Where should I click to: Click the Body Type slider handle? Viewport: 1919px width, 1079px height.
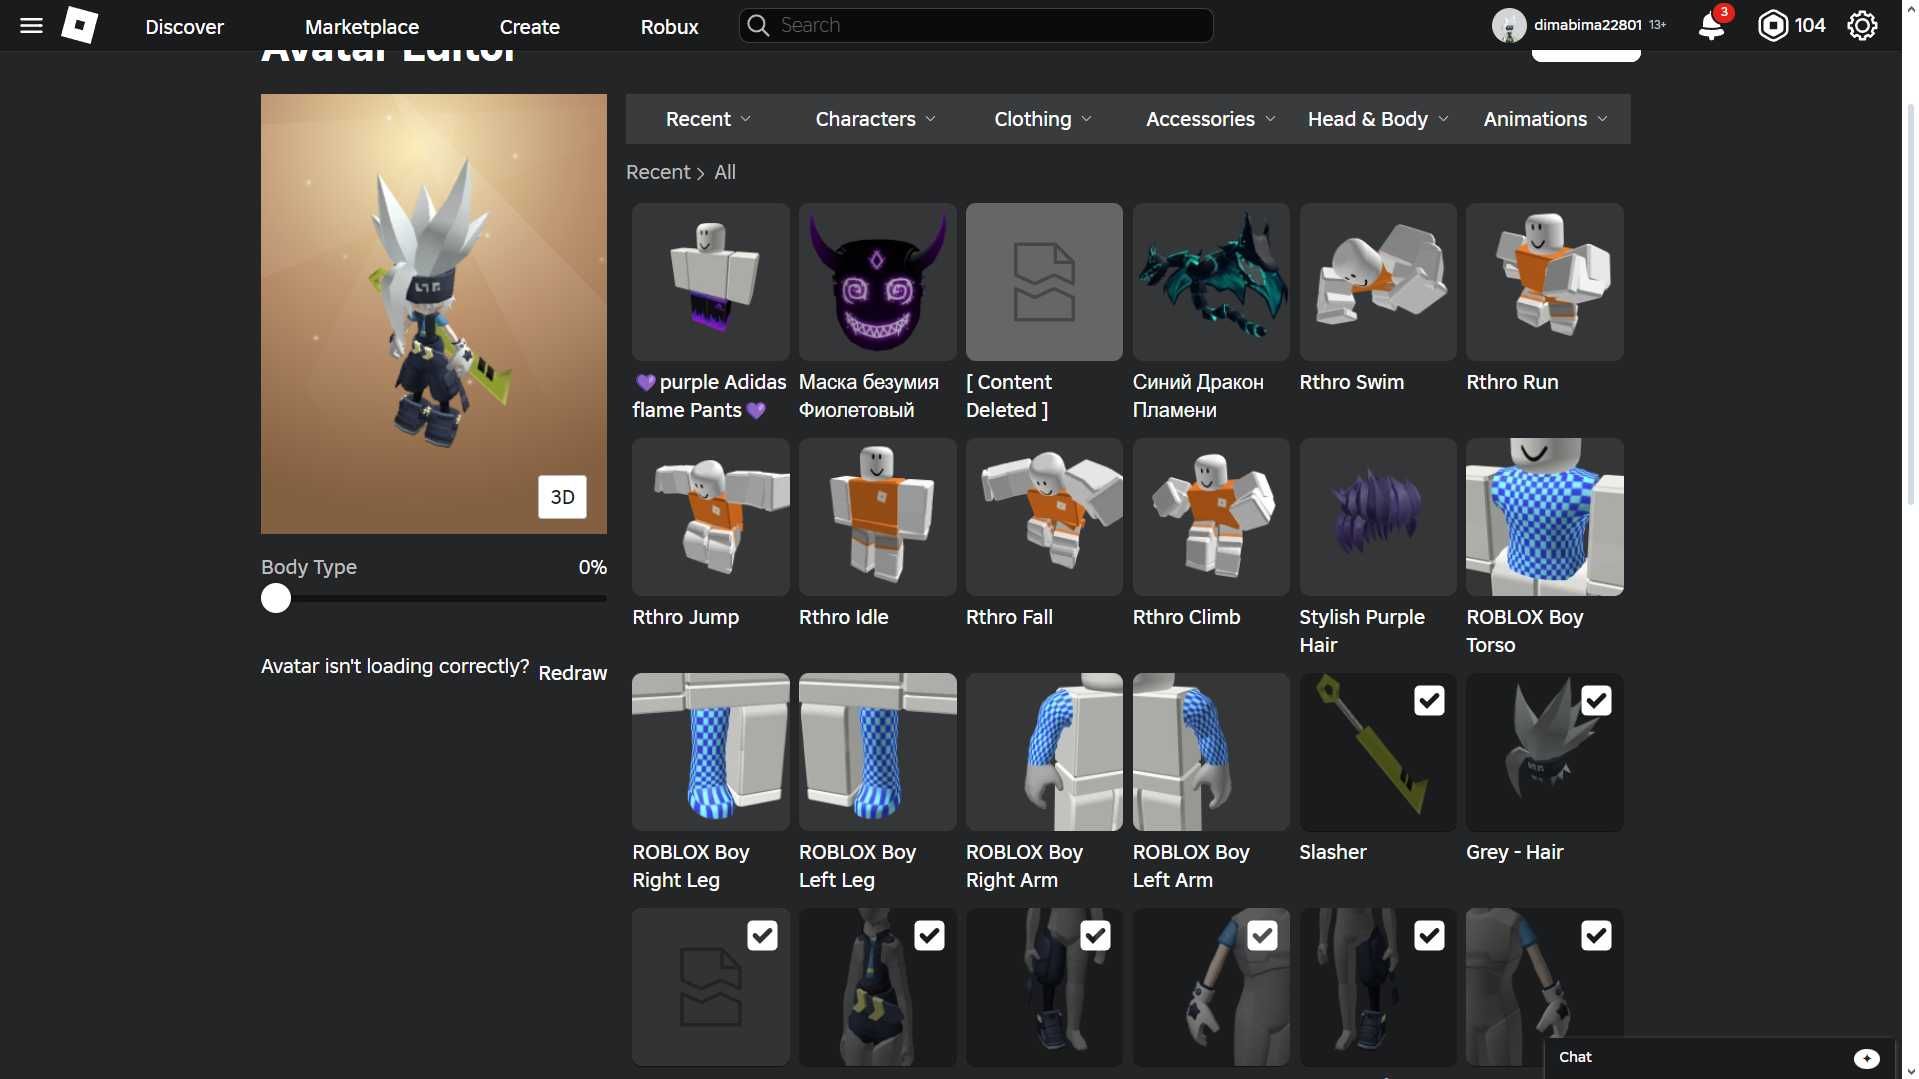[276, 598]
